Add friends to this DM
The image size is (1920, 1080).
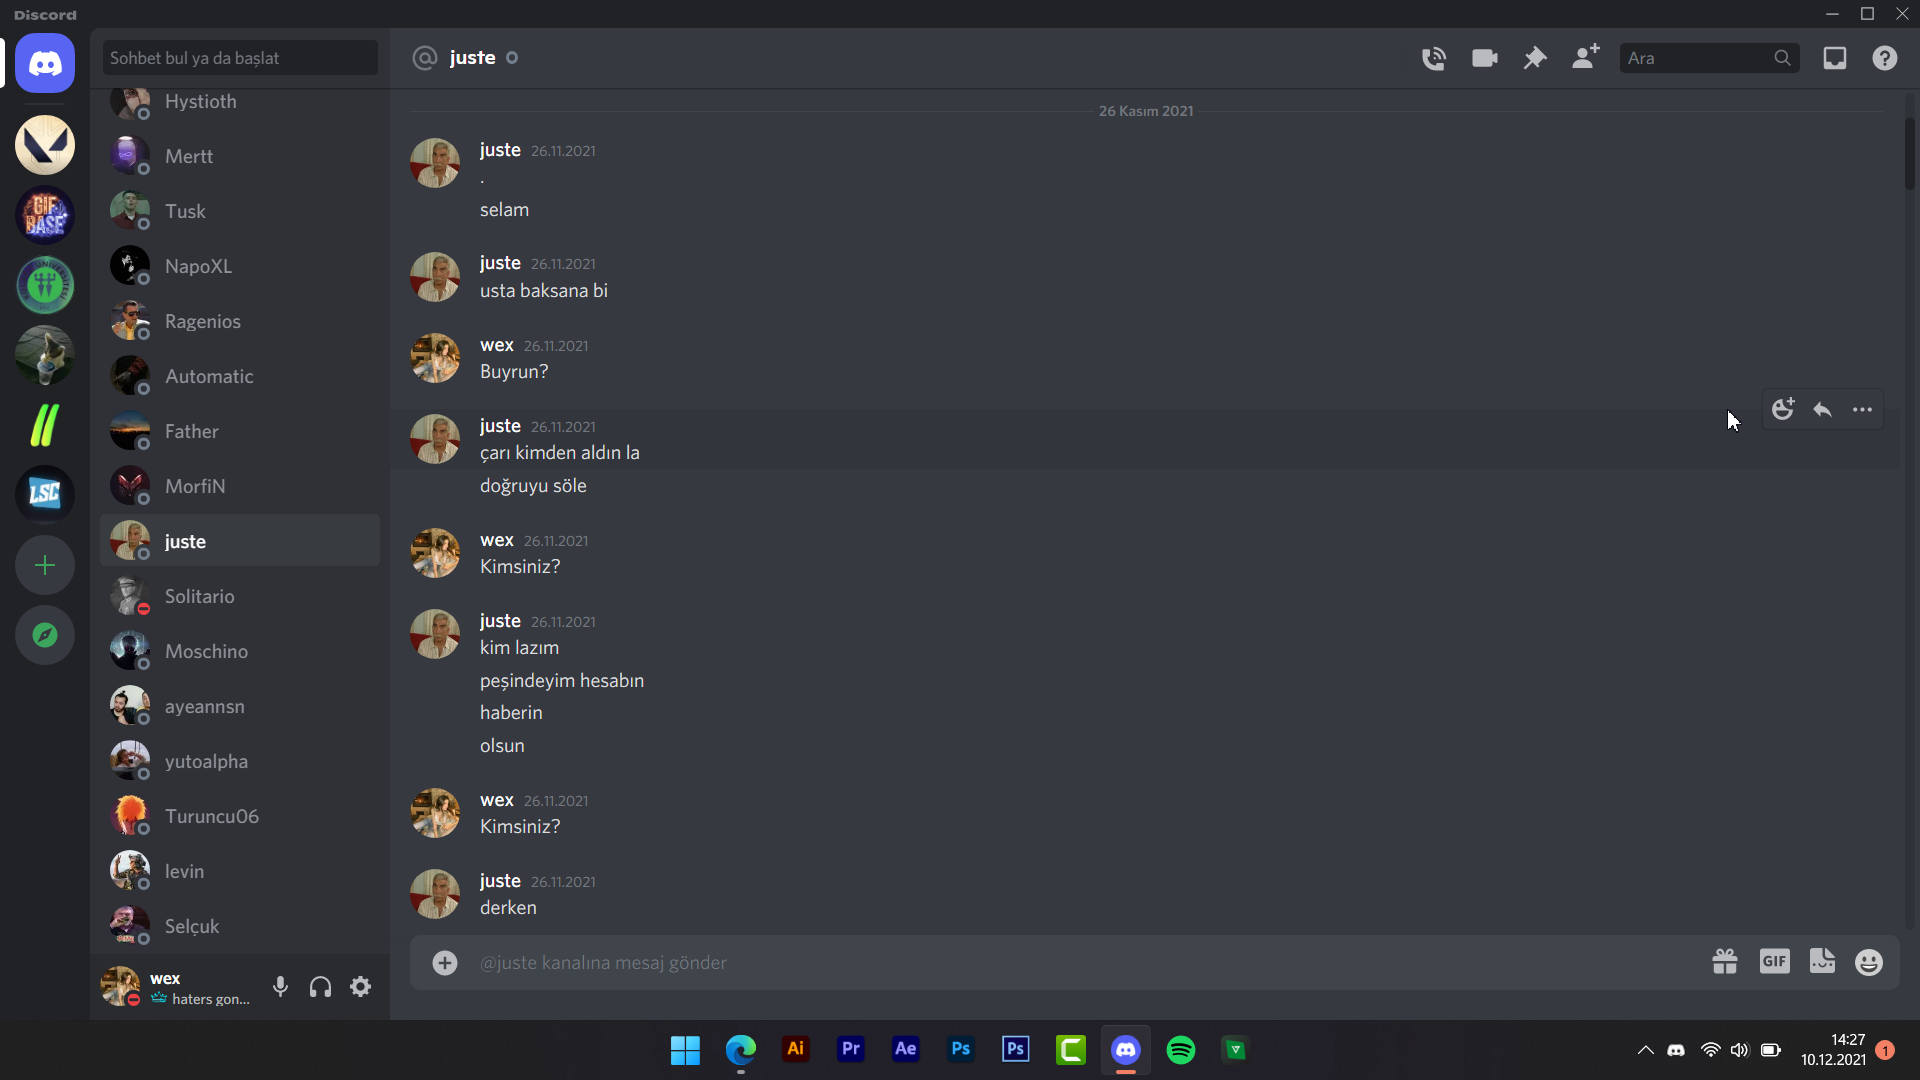pos(1586,57)
